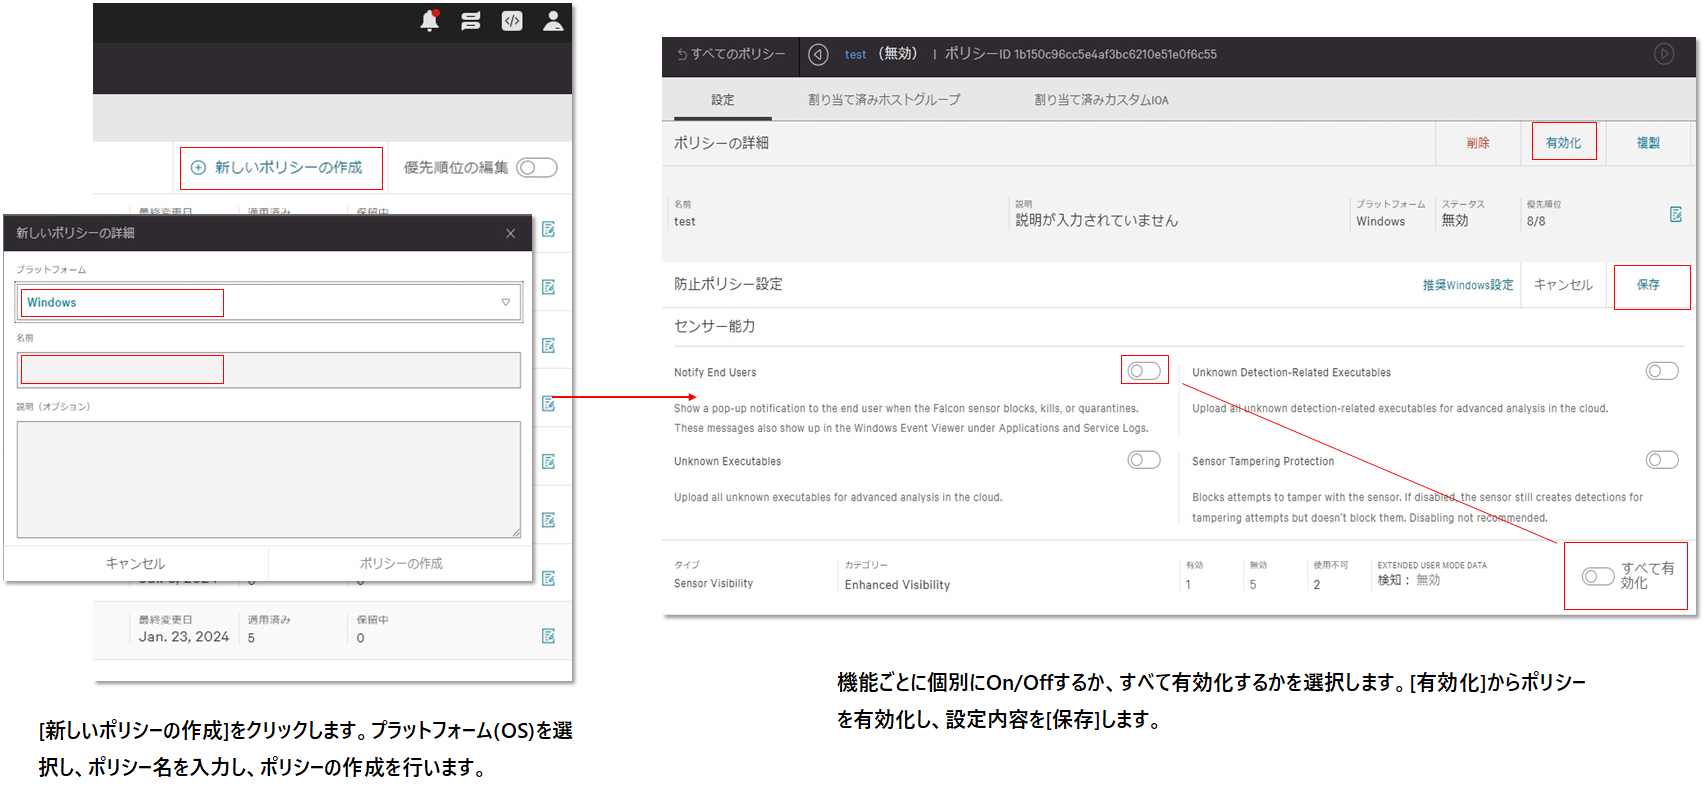Click ポリシーの作成 button in dialog
Image resolution: width=1705 pixels, height=802 pixels.
pos(401,563)
